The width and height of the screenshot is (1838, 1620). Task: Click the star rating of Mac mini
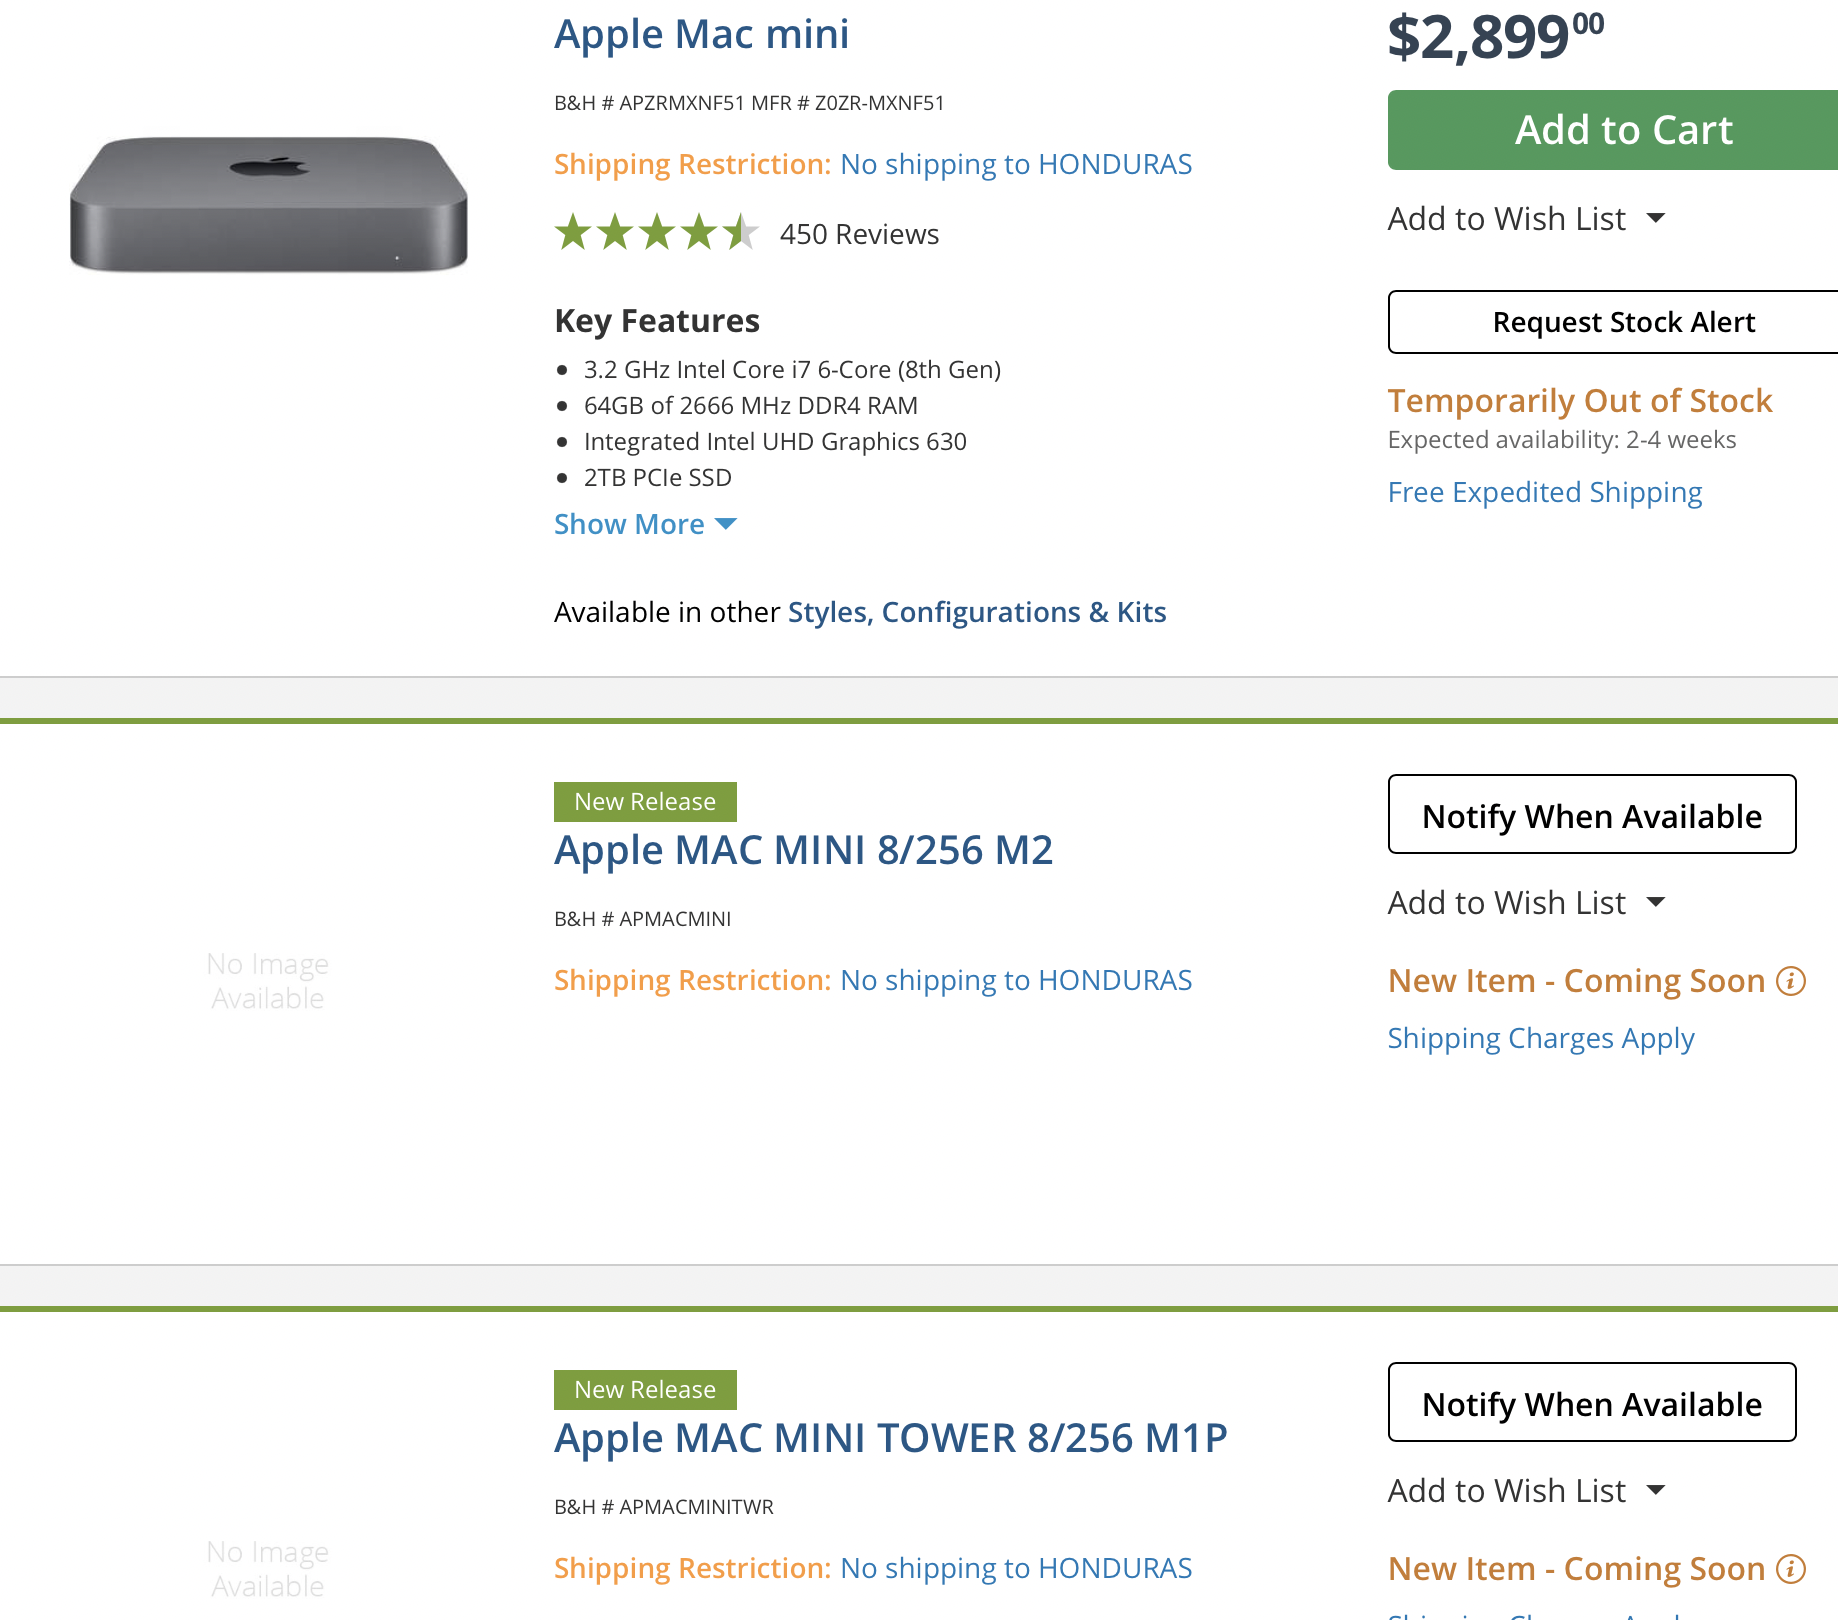(656, 233)
